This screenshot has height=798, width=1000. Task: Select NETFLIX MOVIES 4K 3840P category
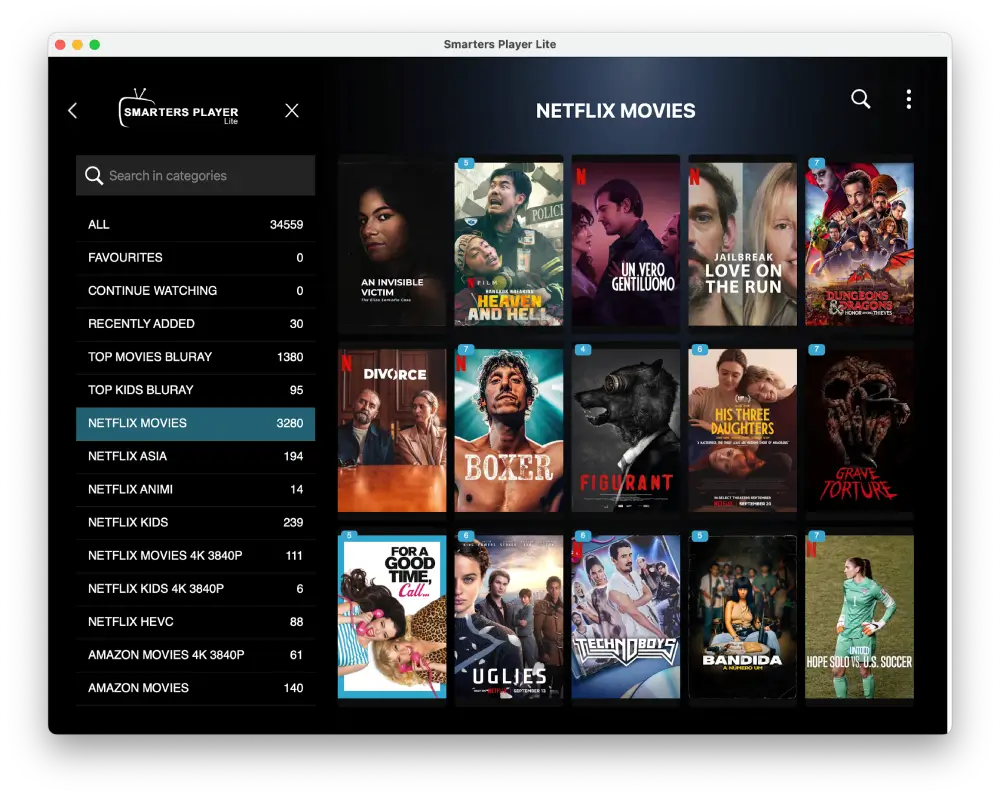195,556
